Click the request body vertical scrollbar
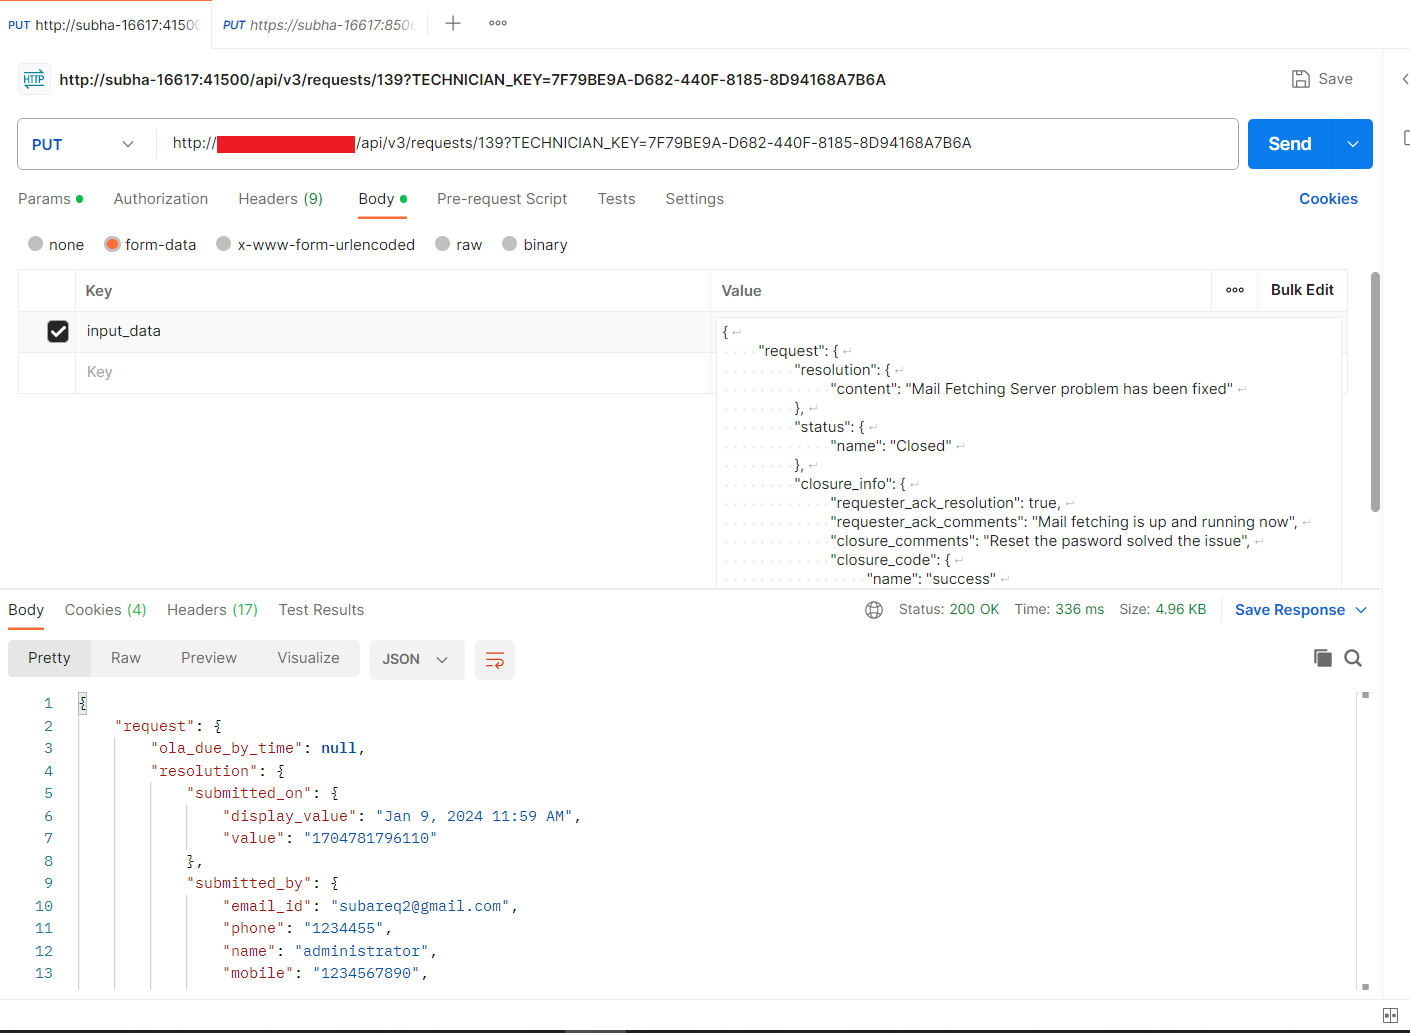1410x1033 pixels. tap(1375, 390)
